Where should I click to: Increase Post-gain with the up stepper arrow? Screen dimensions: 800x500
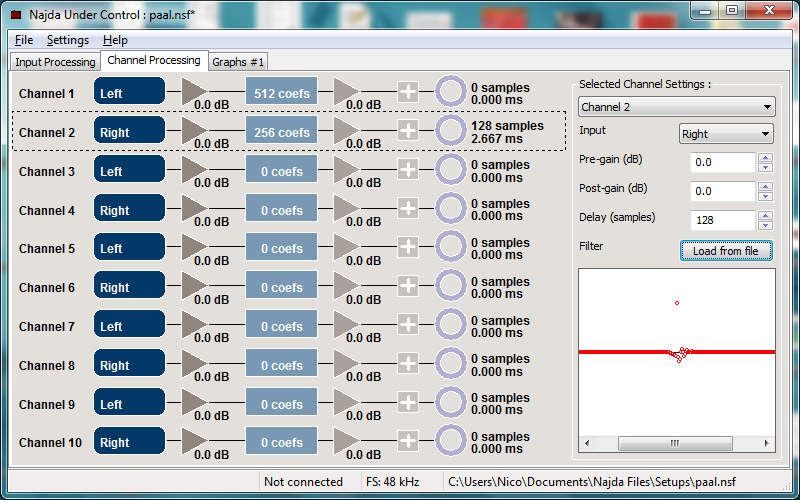765,187
